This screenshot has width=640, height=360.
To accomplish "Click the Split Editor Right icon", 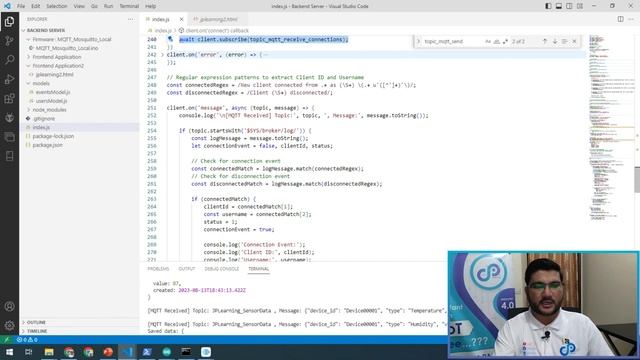I will (x=620, y=19).
